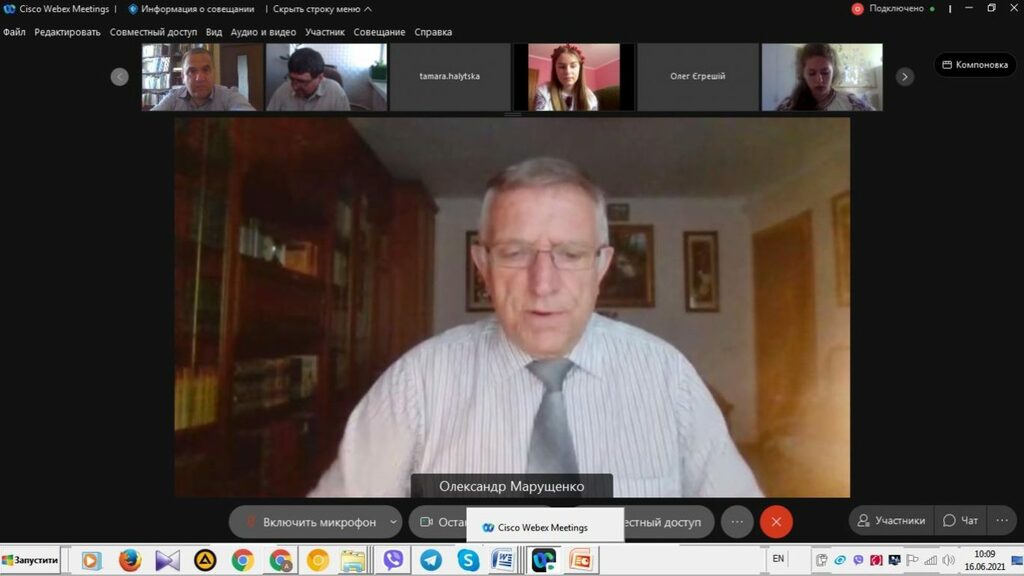Open the Аудио и видео menu
Image resolution: width=1024 pixels, height=576 pixels.
coord(263,32)
